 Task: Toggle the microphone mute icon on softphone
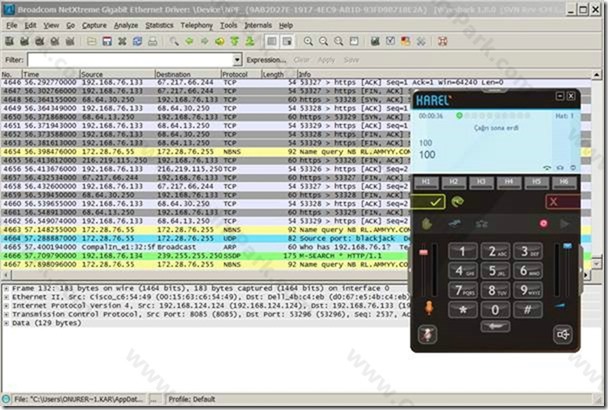427,334
